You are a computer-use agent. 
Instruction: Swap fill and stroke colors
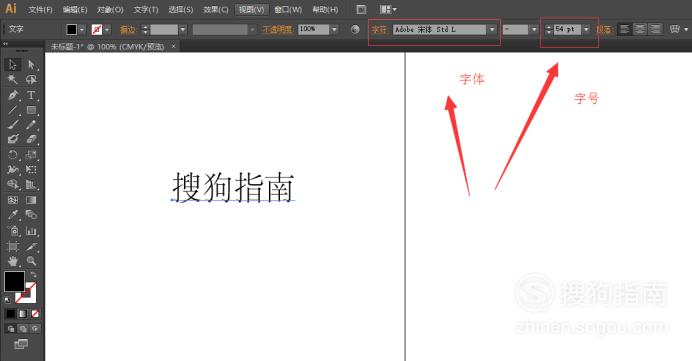tap(34, 275)
